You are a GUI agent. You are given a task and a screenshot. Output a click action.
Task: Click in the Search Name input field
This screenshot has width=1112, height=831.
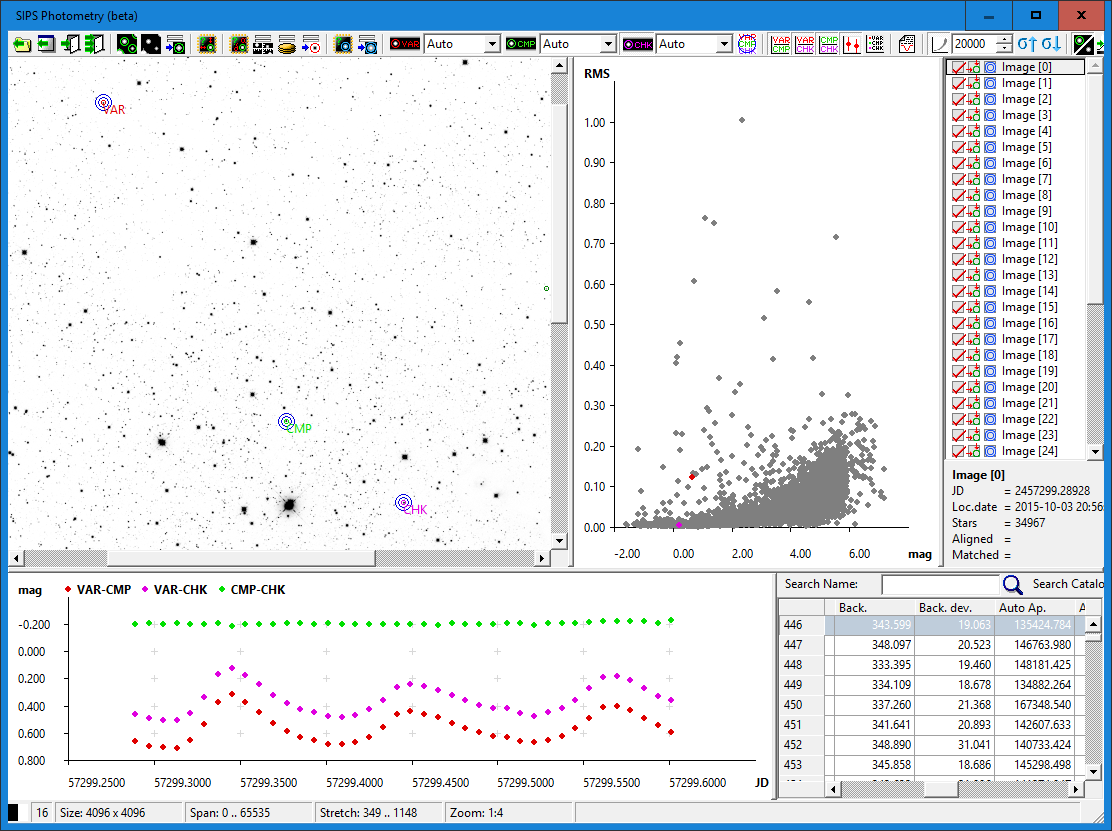pyautogui.click(x=940, y=584)
